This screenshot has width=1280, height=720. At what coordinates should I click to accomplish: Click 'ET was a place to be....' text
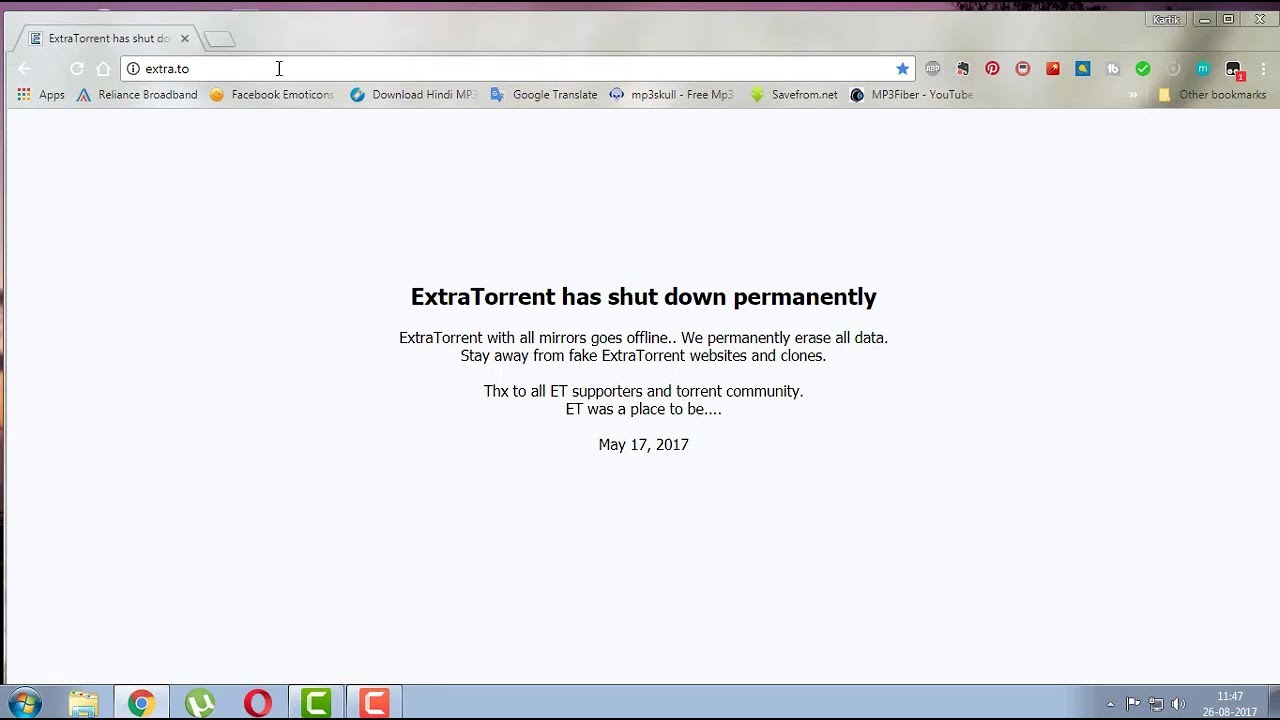tap(643, 409)
